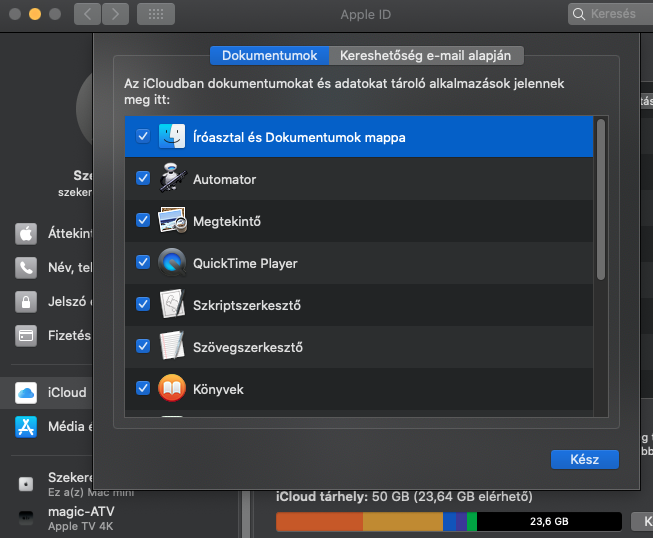Select the Íróasztal és Dokumentumok mappa row text

[299, 137]
